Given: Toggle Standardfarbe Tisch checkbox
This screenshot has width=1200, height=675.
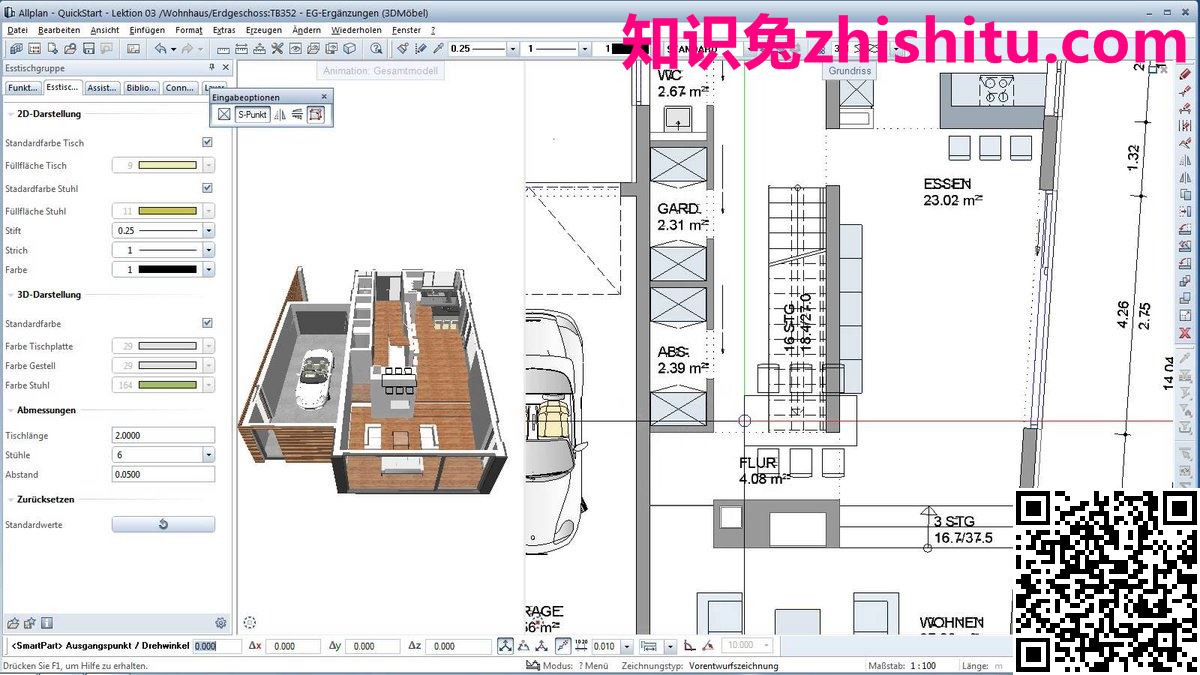Looking at the screenshot, I should pos(207,143).
